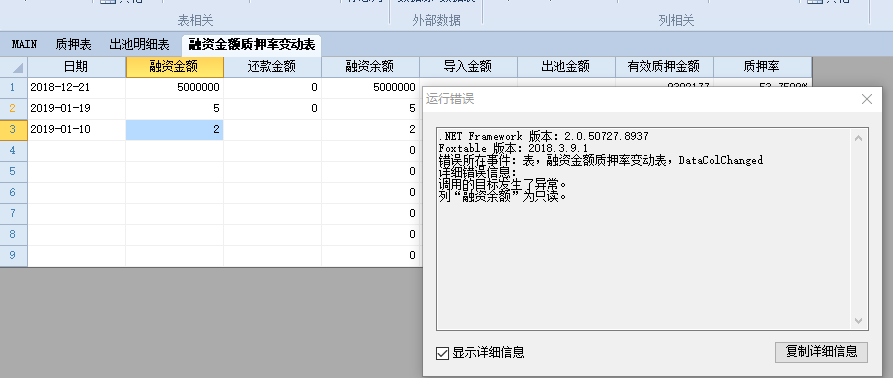Screen dimensions: 893x378
Task: Click the 复制详细信息 button
Action: pos(821,352)
